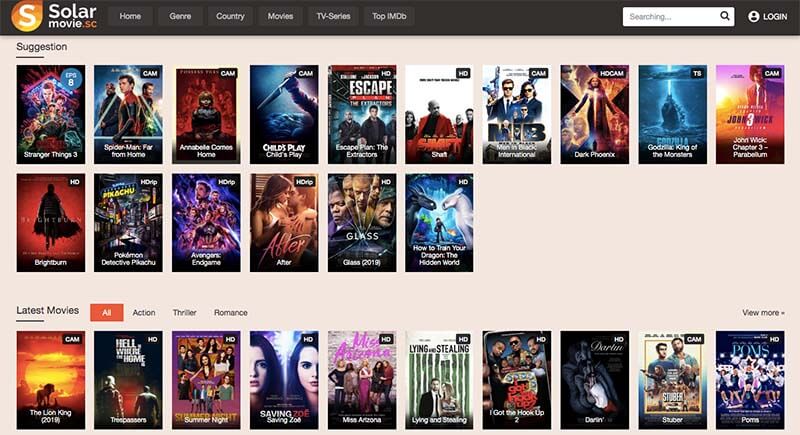Click EPS 8 badge on Stranger Things 3
The height and width of the screenshot is (435, 800).
pyautogui.click(x=71, y=79)
